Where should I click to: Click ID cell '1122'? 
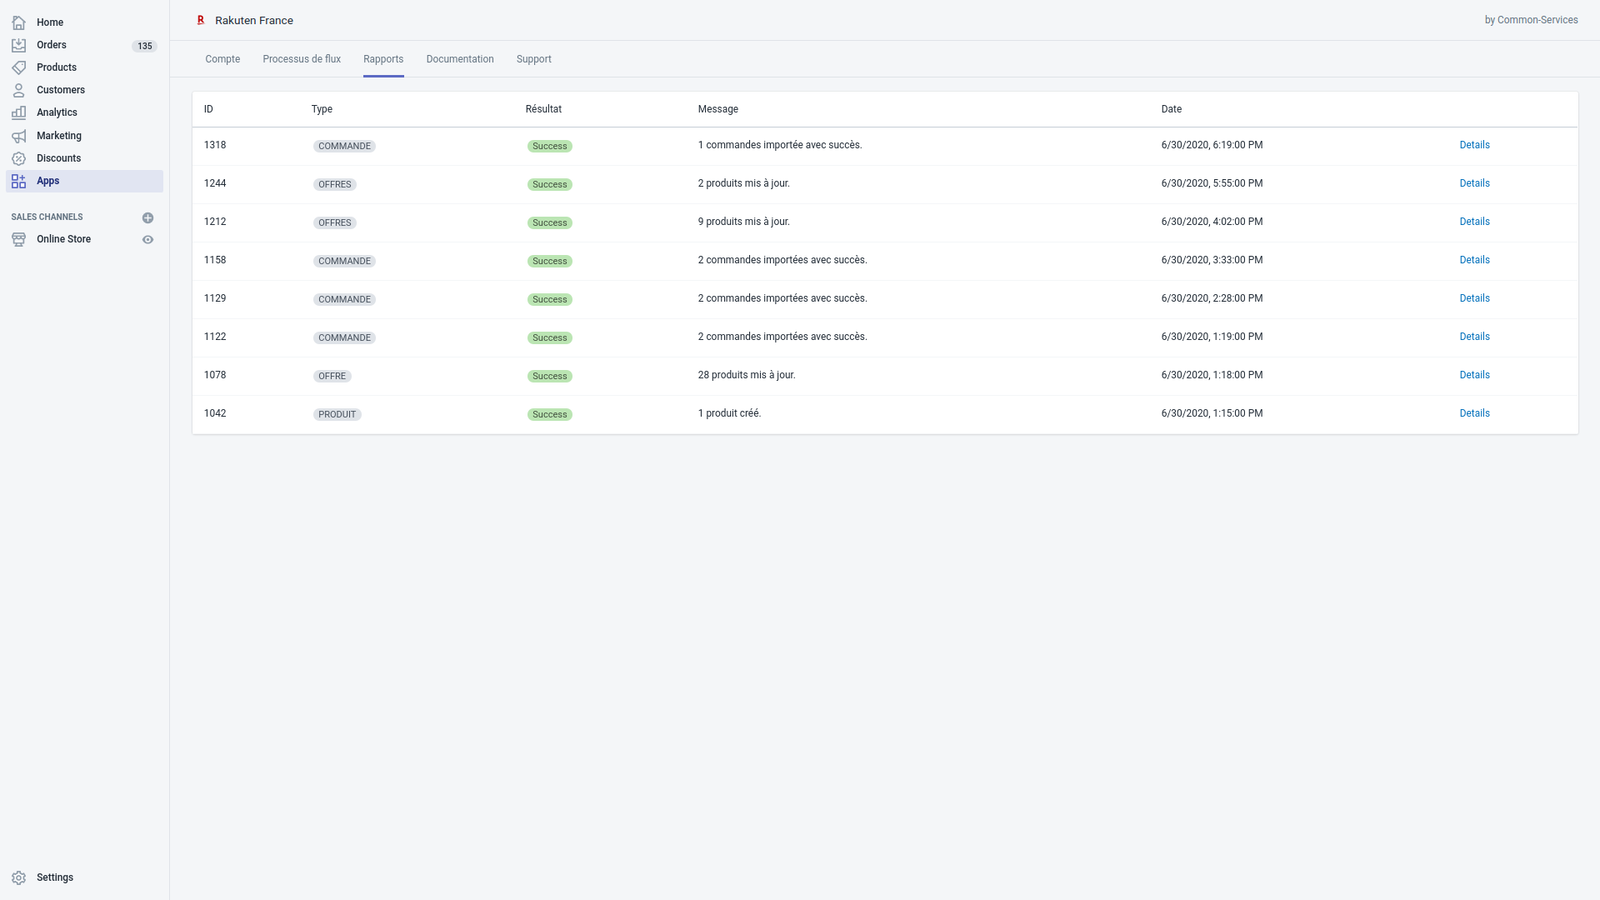(x=215, y=337)
